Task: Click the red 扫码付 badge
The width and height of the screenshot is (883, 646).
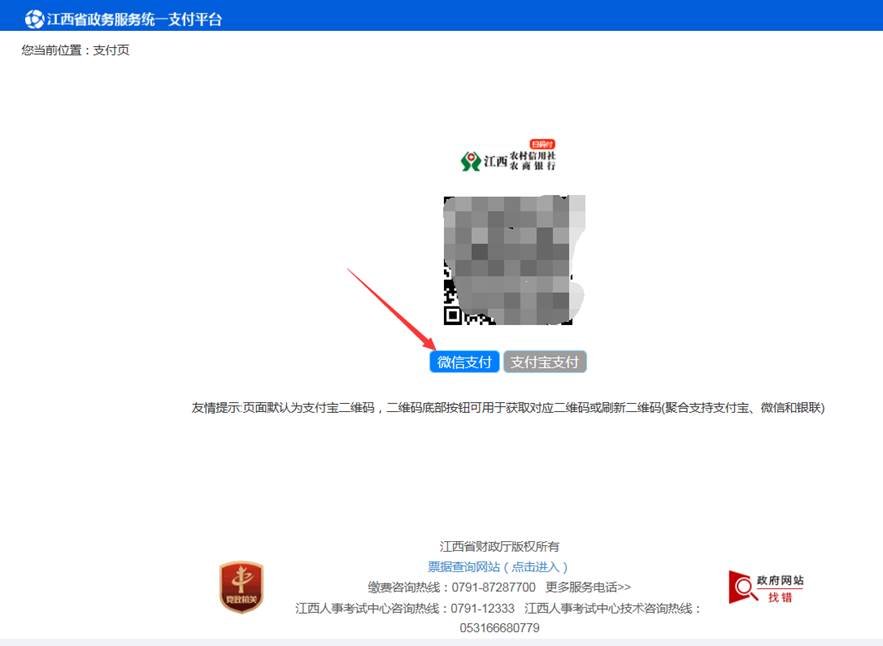Action: [x=542, y=145]
